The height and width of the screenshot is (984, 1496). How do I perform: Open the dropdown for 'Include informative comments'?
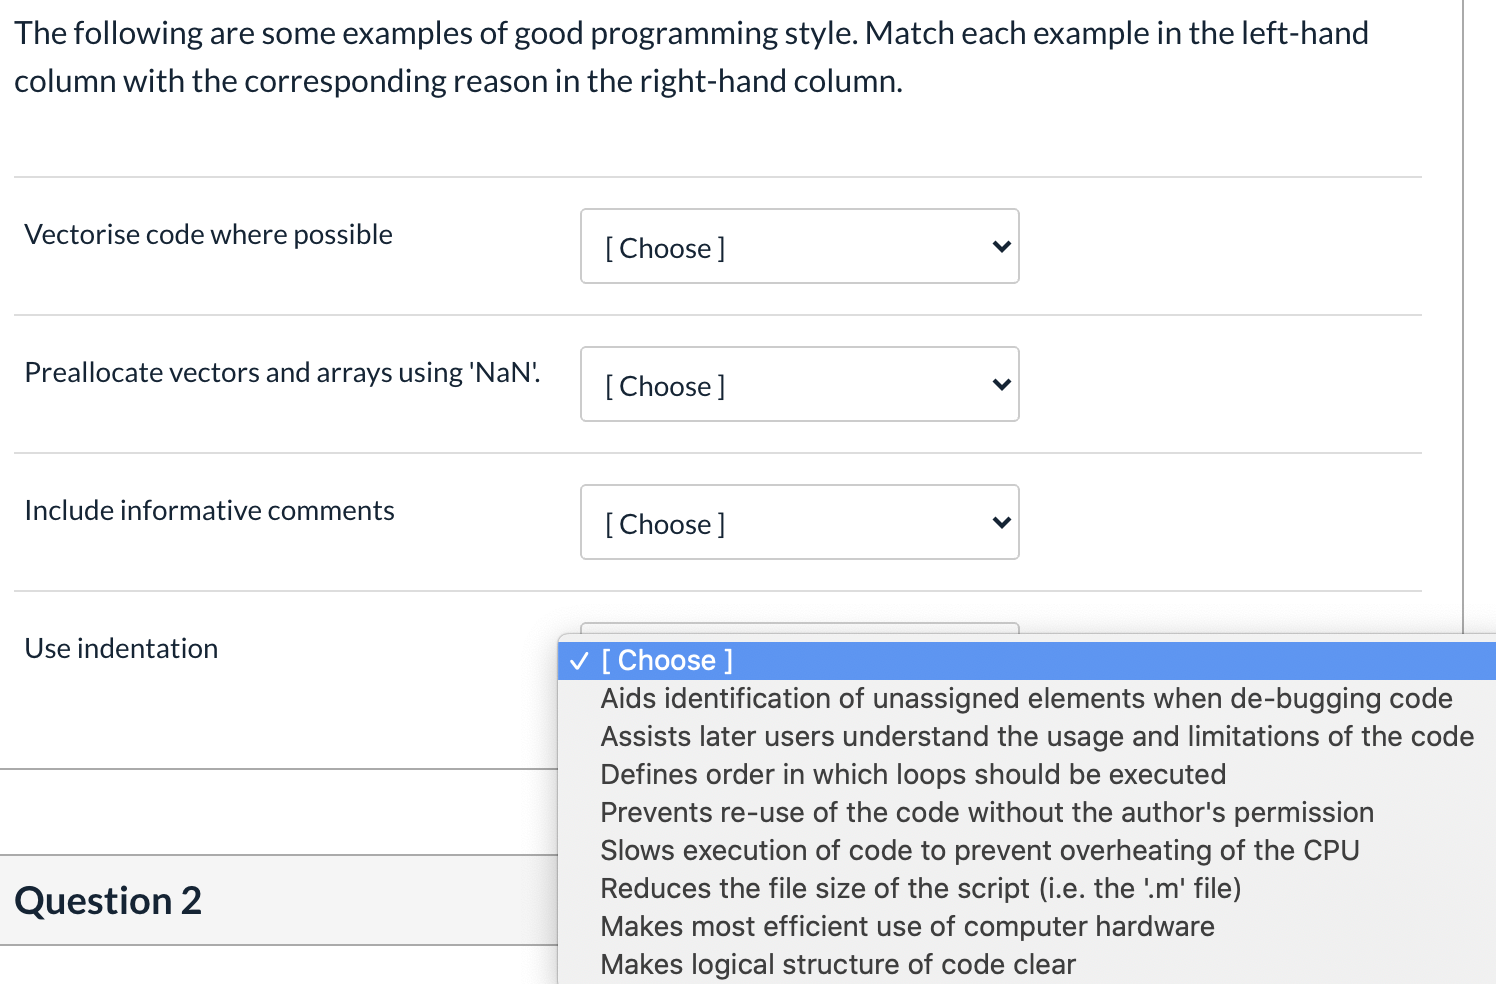click(798, 522)
